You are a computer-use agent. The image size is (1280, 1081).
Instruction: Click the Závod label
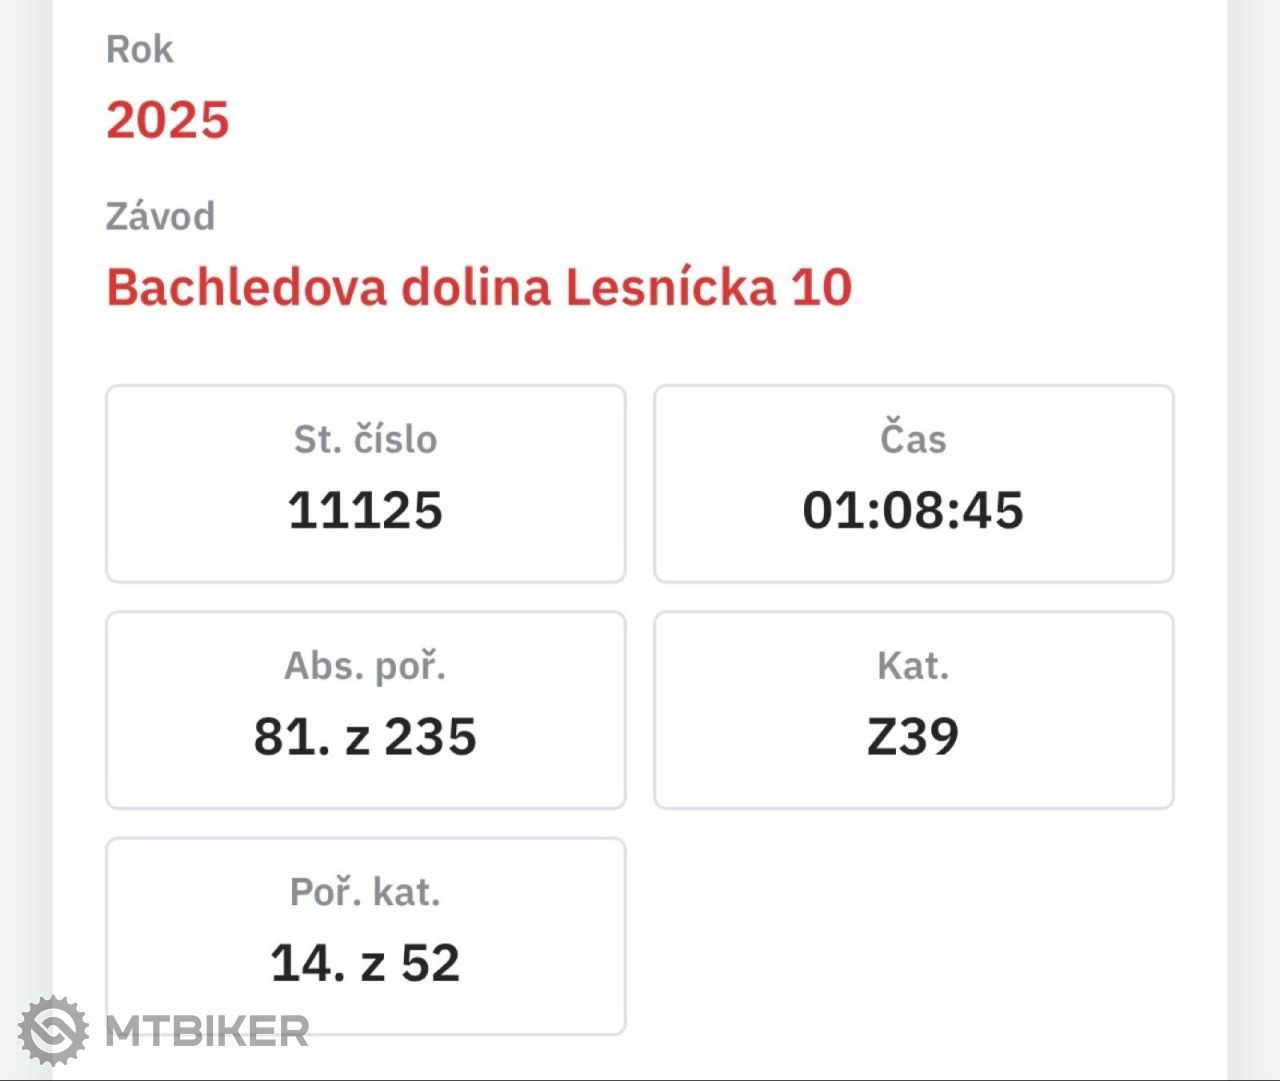click(x=160, y=216)
